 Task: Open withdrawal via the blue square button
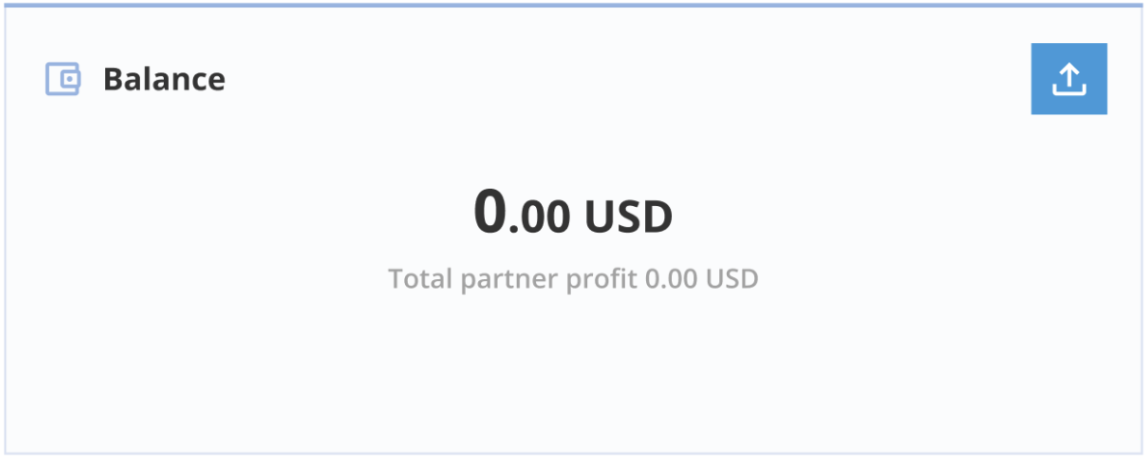[1069, 79]
